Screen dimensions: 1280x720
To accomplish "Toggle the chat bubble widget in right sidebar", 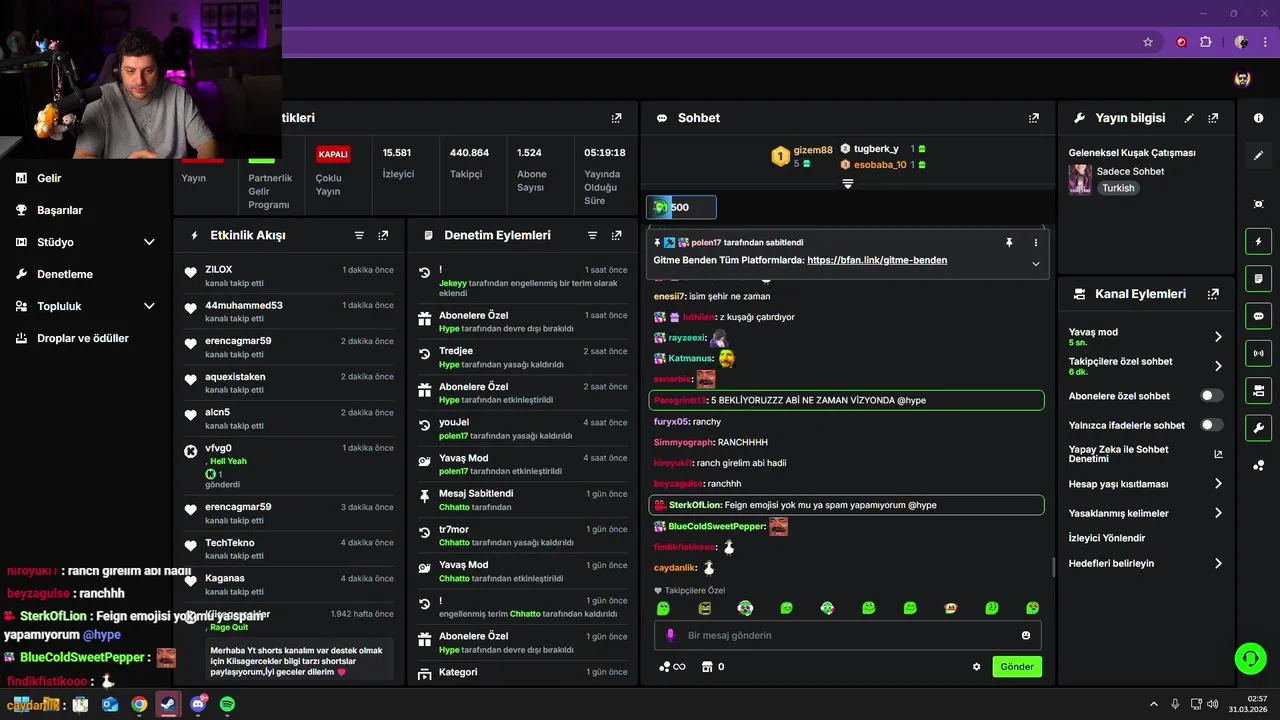I will tap(1258, 316).
